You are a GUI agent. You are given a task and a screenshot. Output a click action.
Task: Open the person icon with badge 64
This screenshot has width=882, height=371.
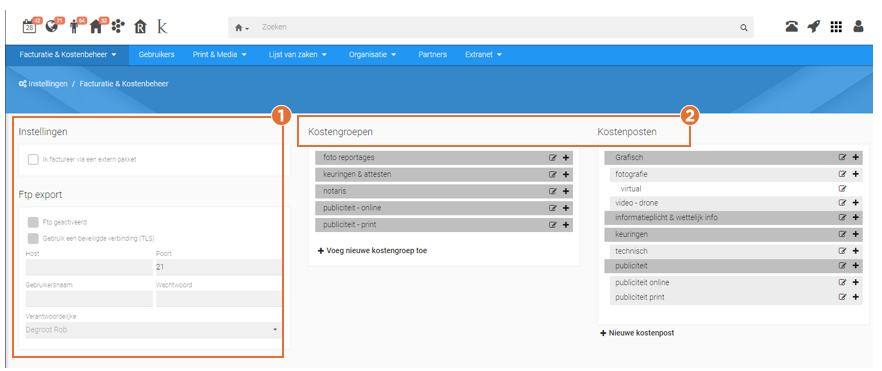(x=75, y=26)
